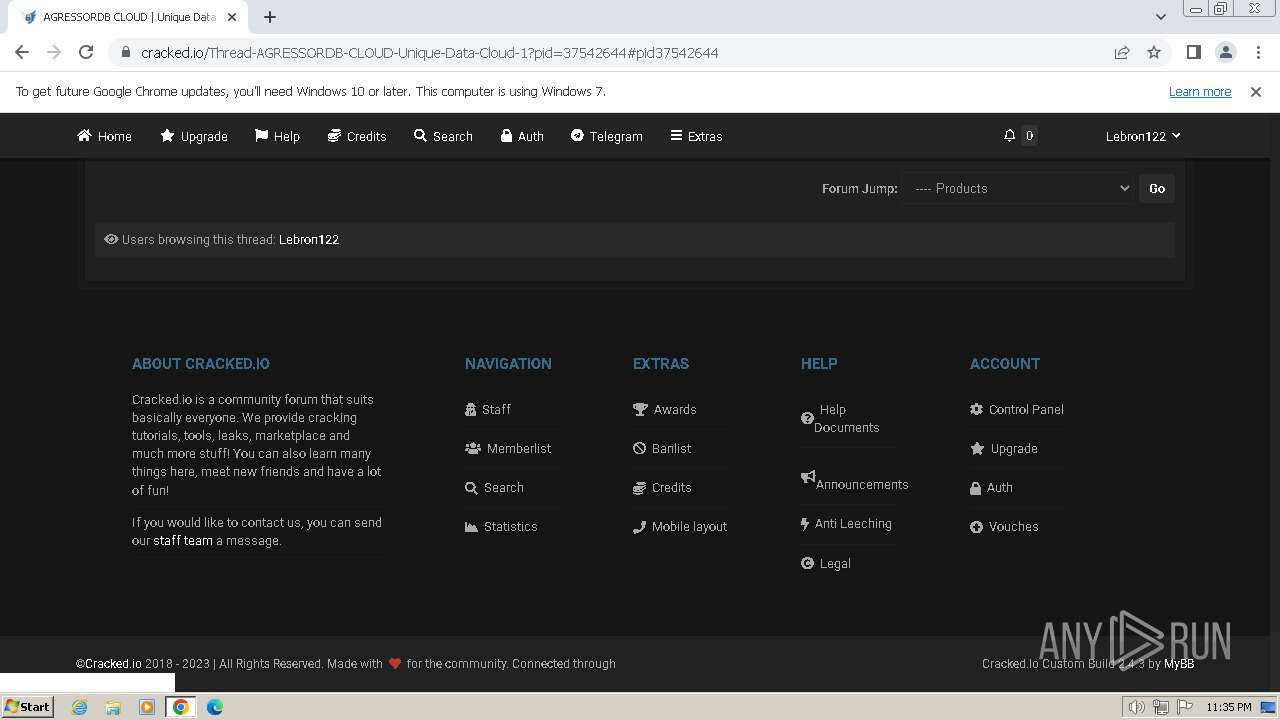This screenshot has width=1280, height=720.
Task: Click the Memberlist users icon
Action: point(473,448)
